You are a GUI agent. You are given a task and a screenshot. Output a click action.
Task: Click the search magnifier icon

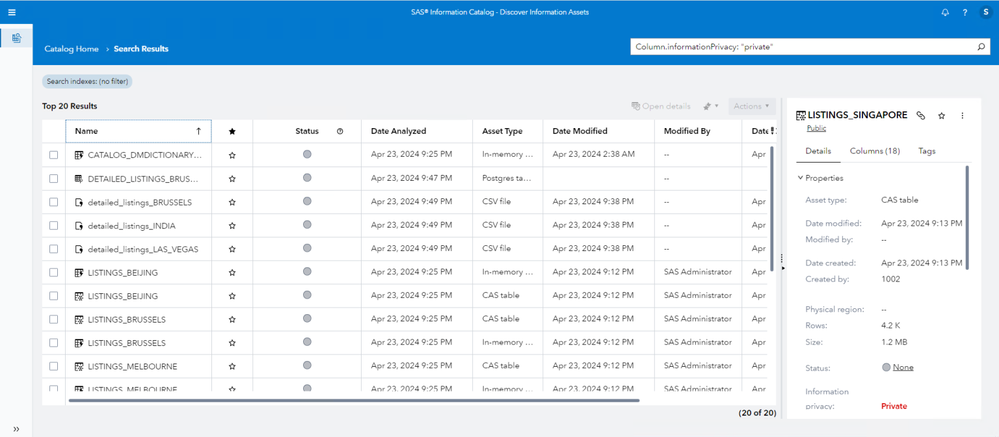point(981,47)
